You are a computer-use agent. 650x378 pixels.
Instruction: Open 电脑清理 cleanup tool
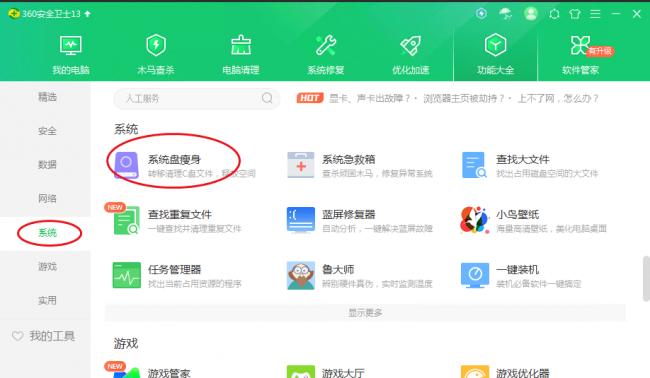(x=241, y=55)
